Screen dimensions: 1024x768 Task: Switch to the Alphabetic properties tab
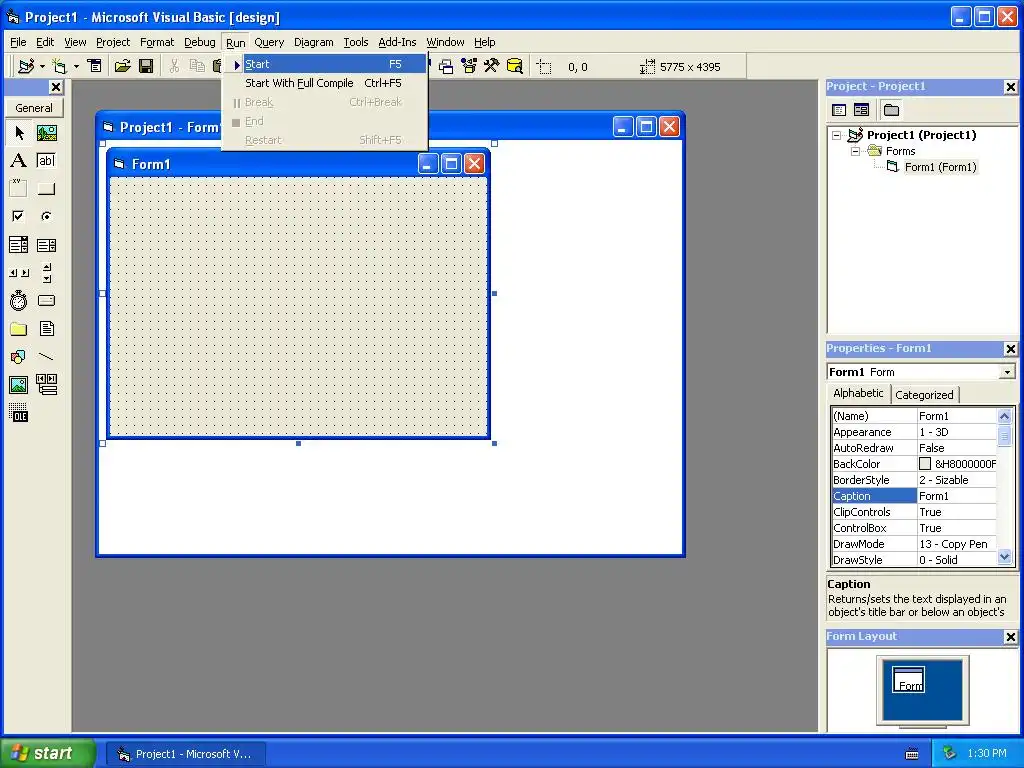[858, 393]
